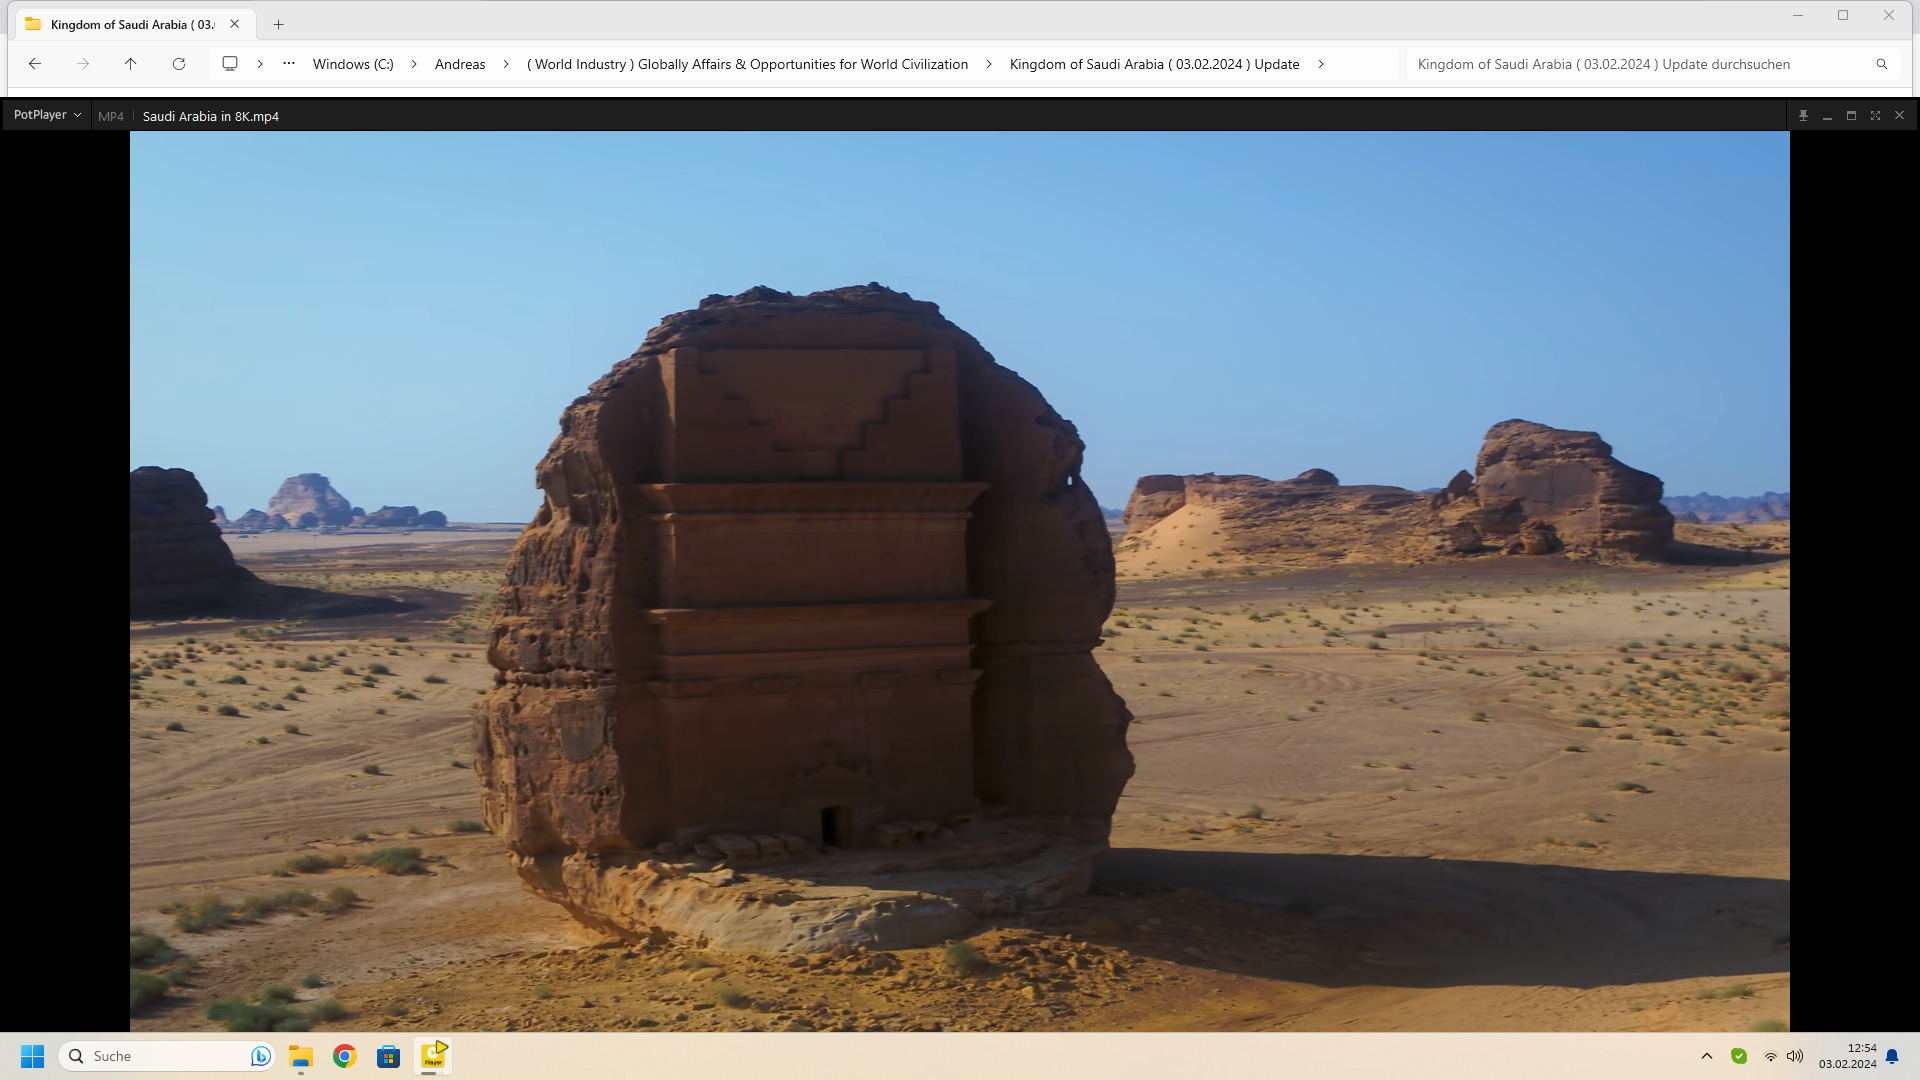Click the taskbar Suche search box

(x=167, y=1056)
